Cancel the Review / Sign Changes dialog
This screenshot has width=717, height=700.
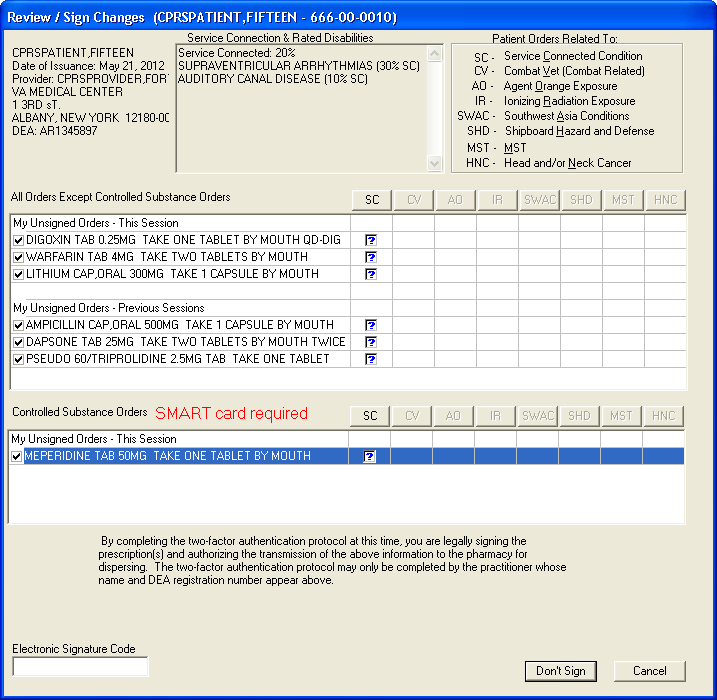click(x=649, y=670)
